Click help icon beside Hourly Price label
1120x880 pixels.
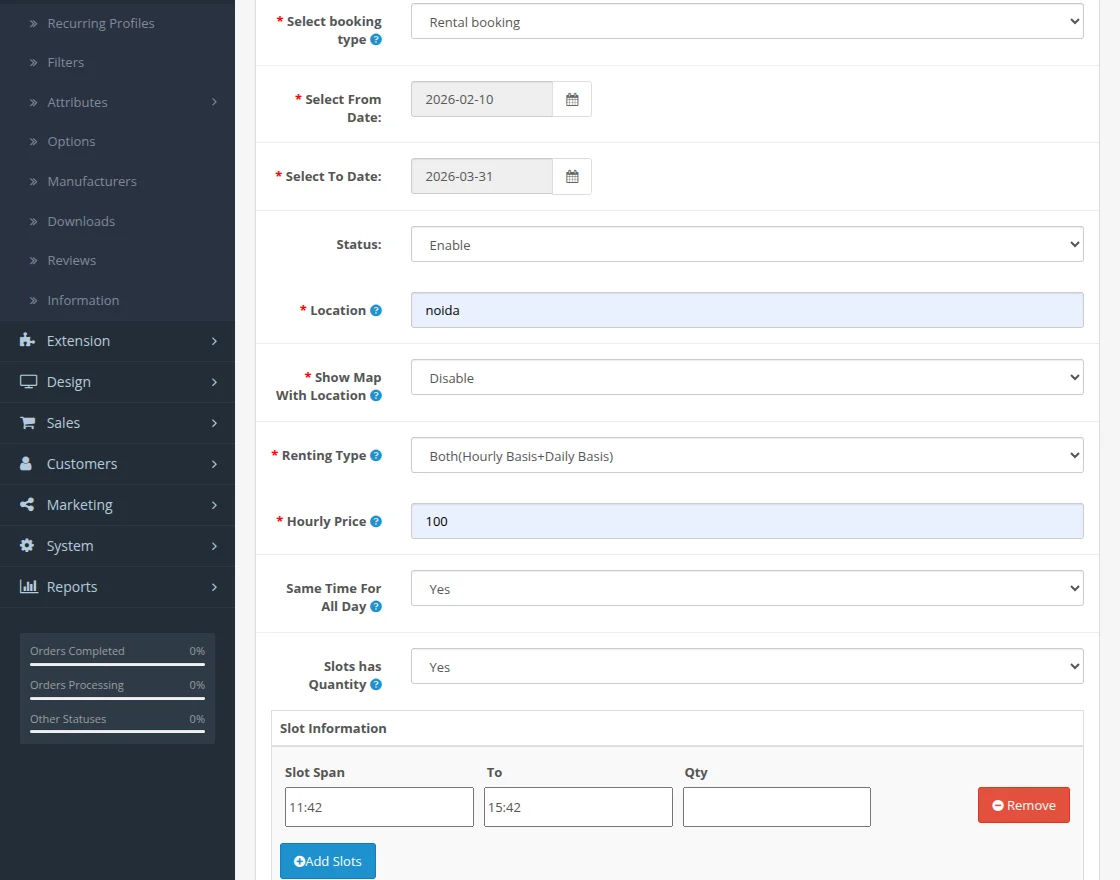[x=376, y=521]
